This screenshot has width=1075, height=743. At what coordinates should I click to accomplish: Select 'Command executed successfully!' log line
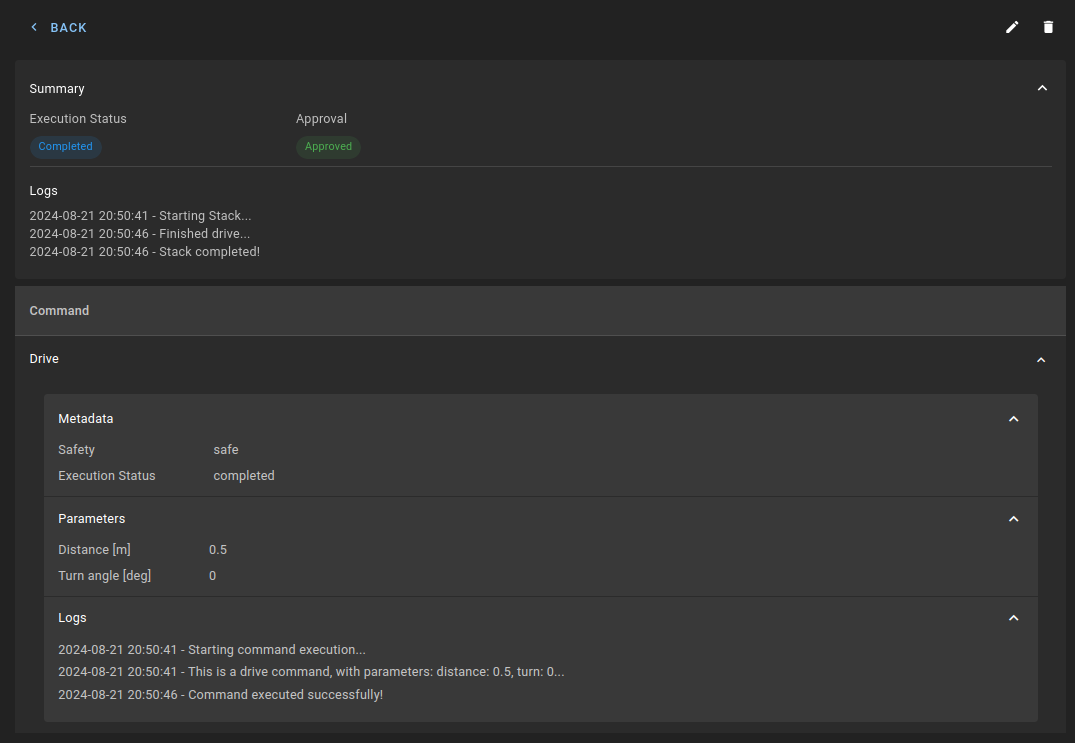[221, 695]
